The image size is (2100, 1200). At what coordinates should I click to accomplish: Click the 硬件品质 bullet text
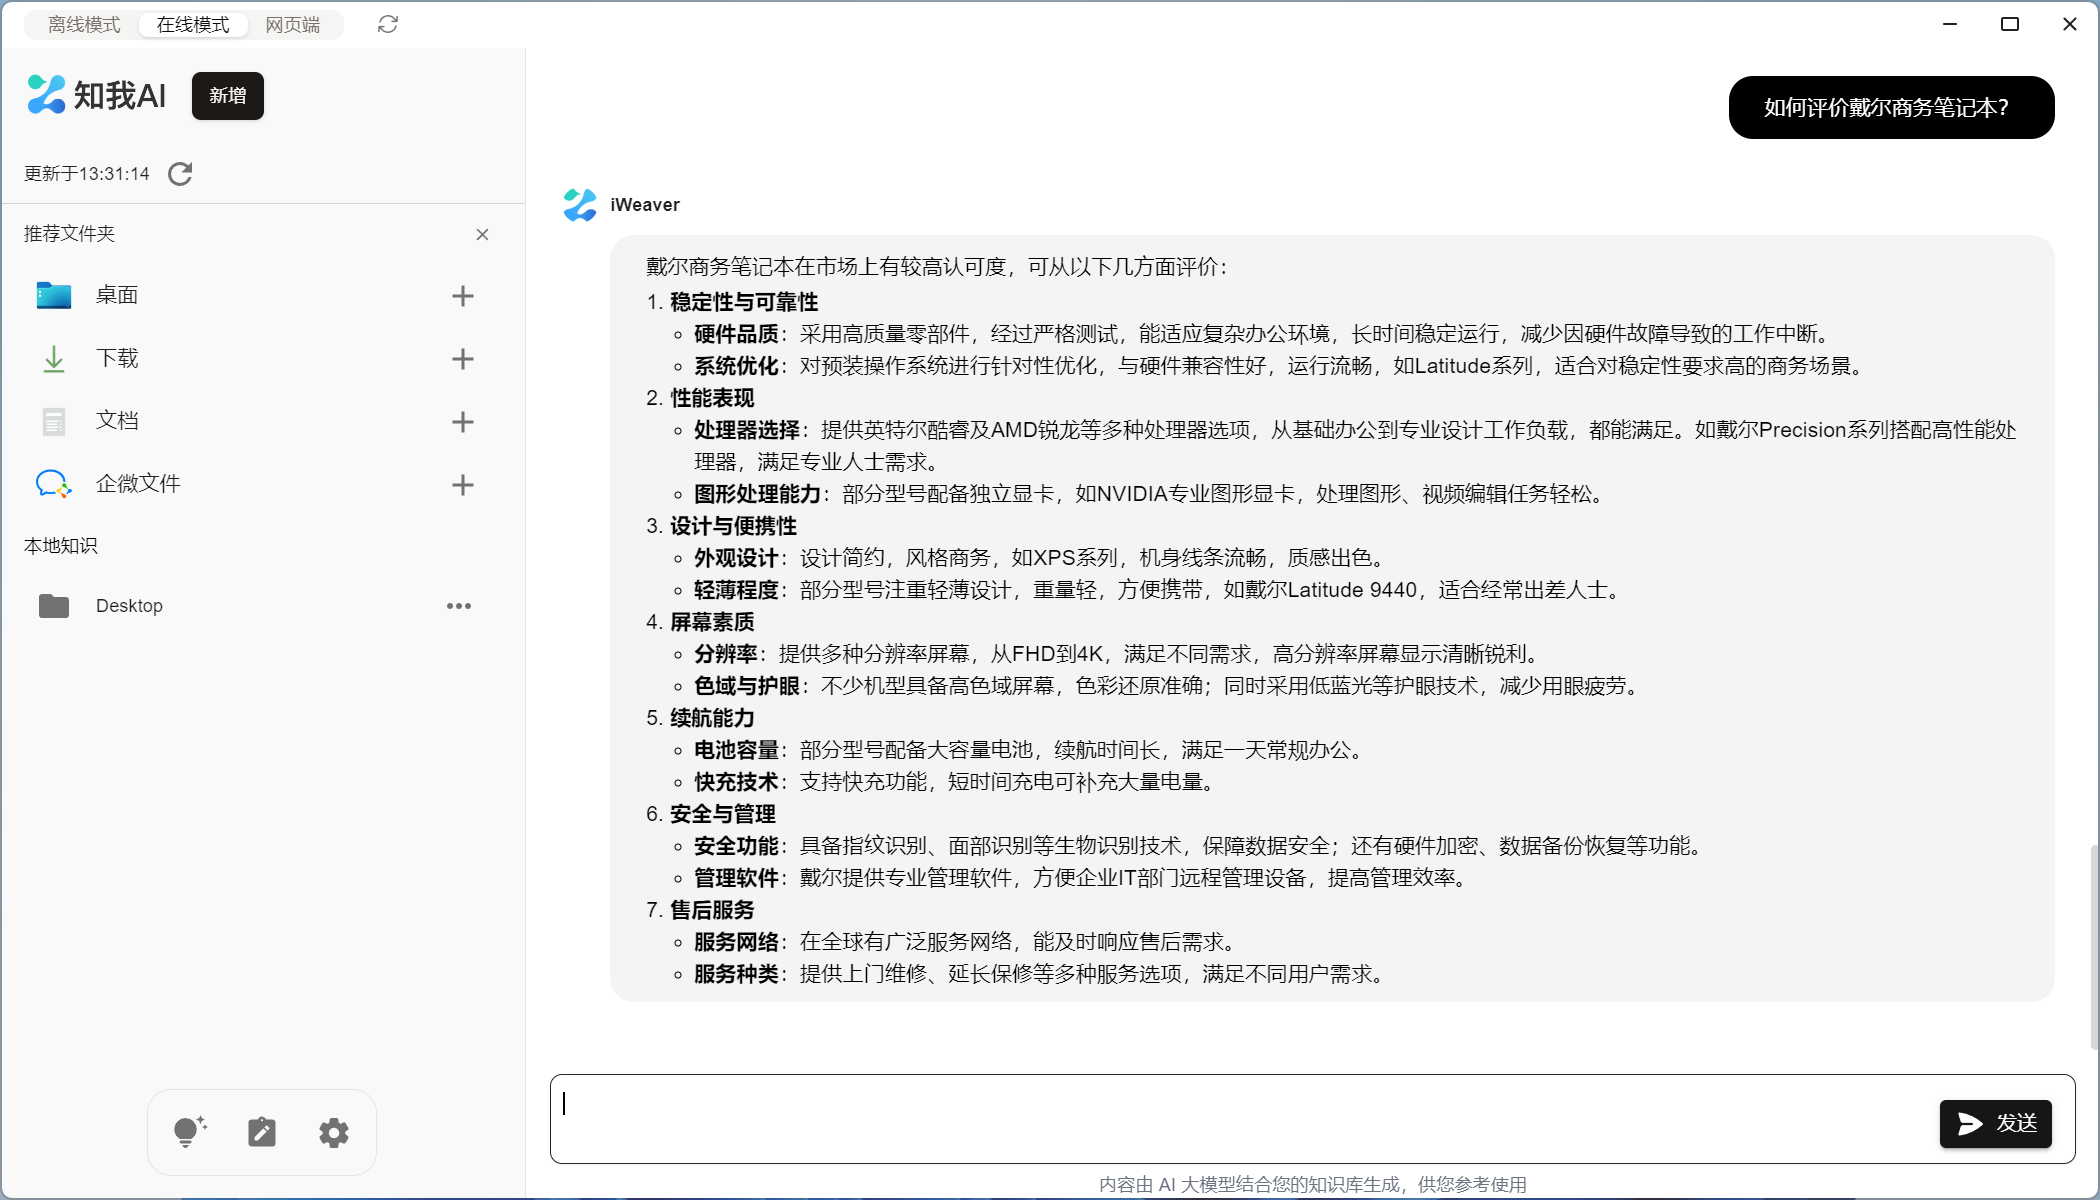pyautogui.click(x=1265, y=334)
